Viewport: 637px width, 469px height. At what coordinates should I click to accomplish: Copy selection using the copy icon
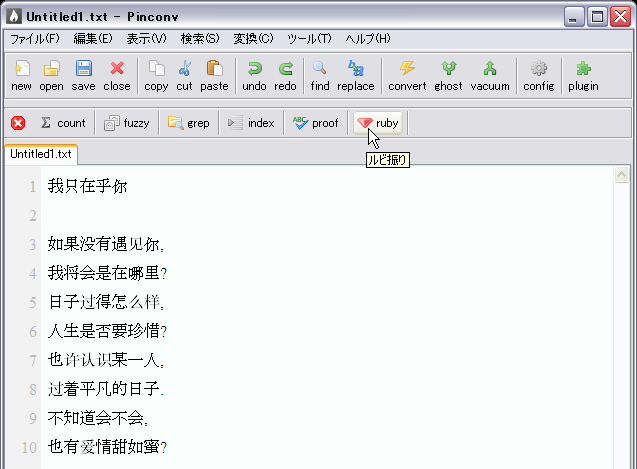156,76
